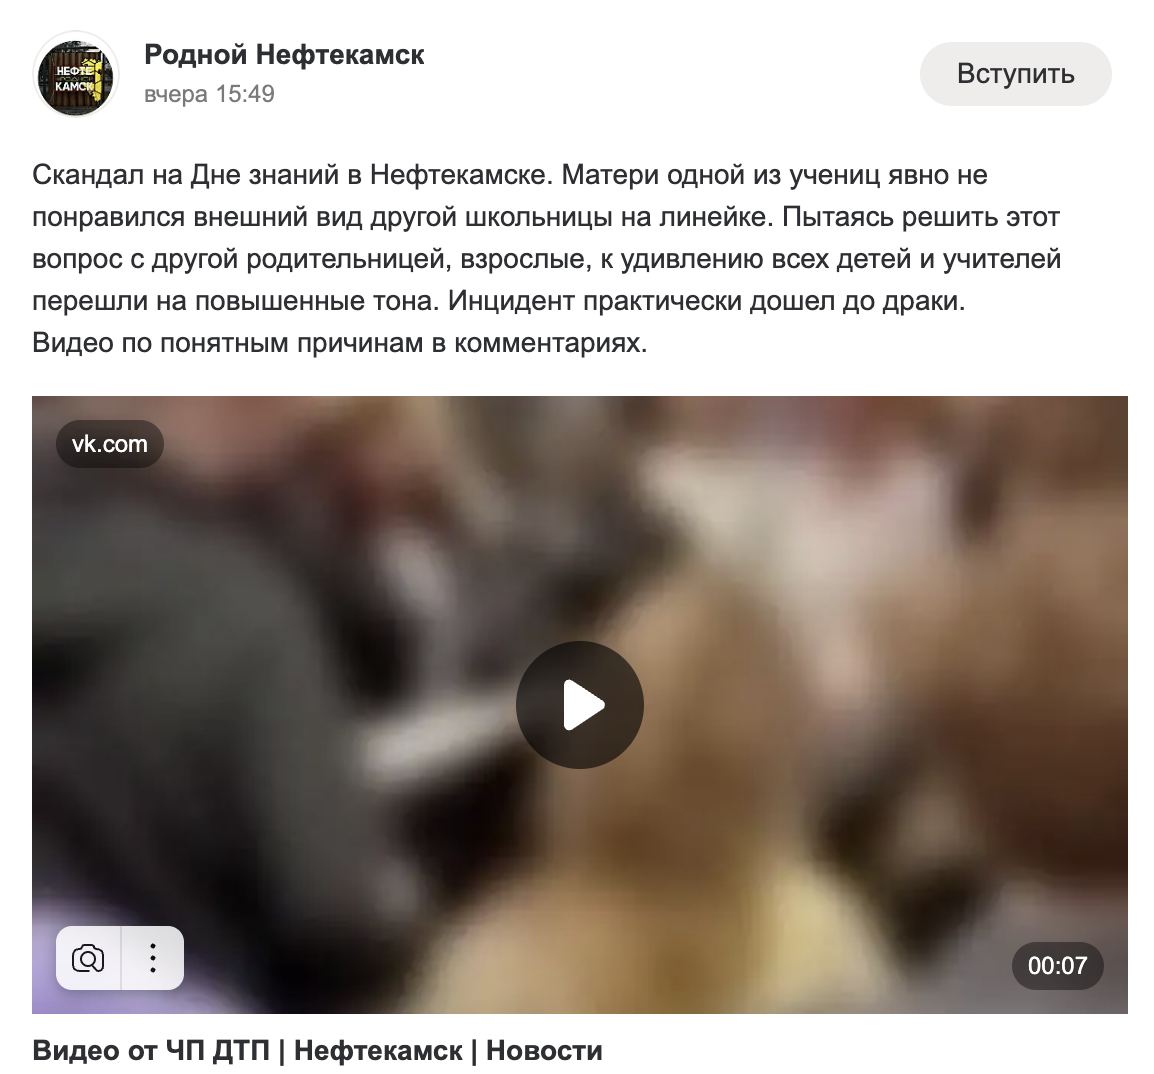The image size is (1154, 1074).
Task: Click the text line starting with понравился внешний вид
Action: [x=546, y=217]
